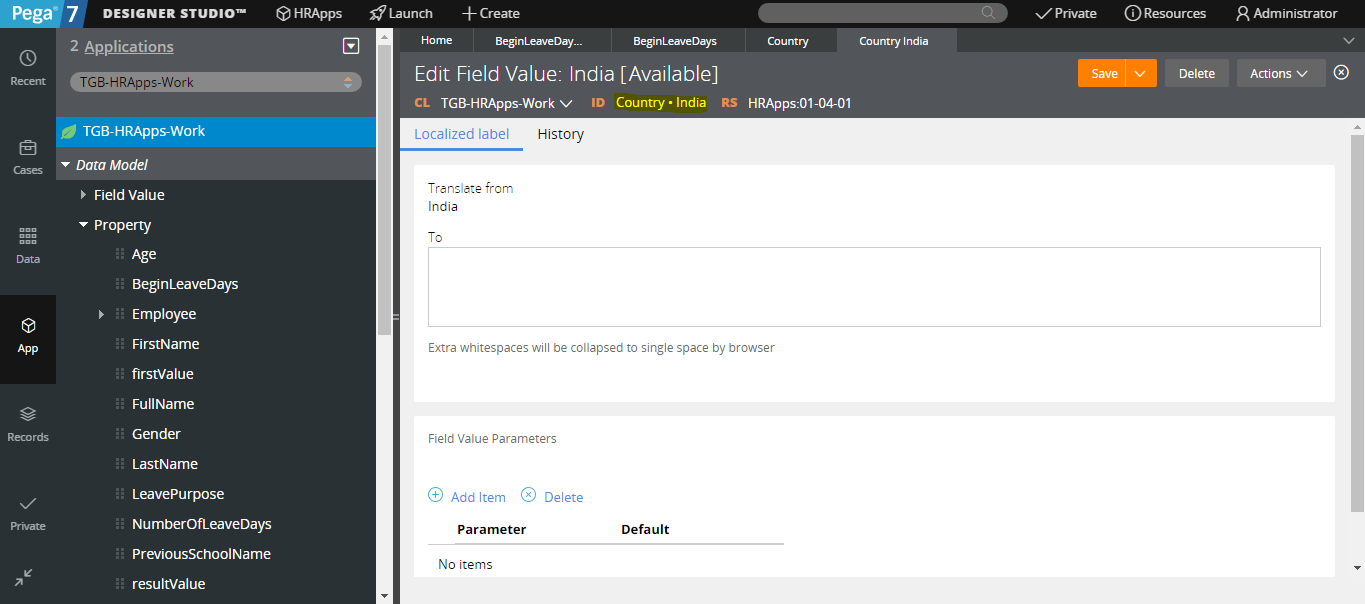The width and height of the screenshot is (1365, 604).
Task: Open the Actions dropdown button
Action: pos(1281,73)
